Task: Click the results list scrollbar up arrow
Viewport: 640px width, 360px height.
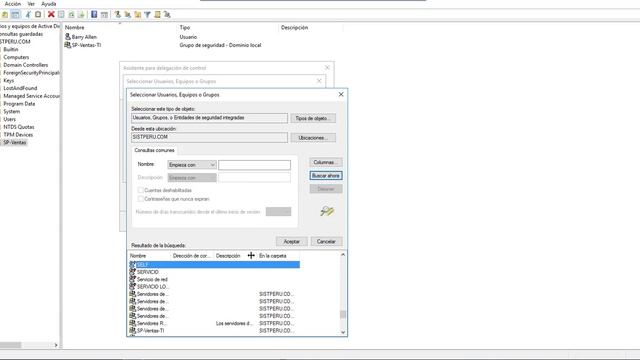Action: [x=343, y=255]
